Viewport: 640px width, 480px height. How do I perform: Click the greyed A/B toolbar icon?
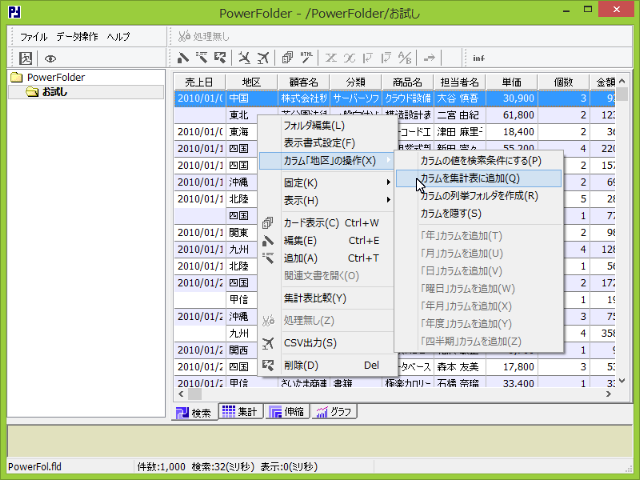coord(404,58)
